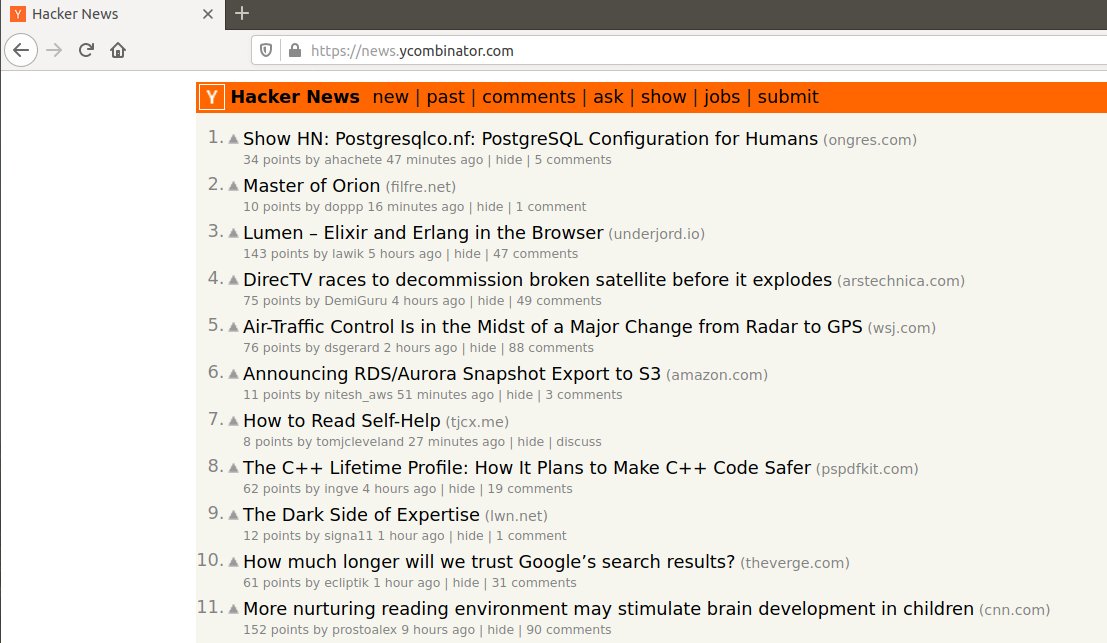Open the arstechnica.com site link
This screenshot has height=643, width=1107.
pos(901,281)
